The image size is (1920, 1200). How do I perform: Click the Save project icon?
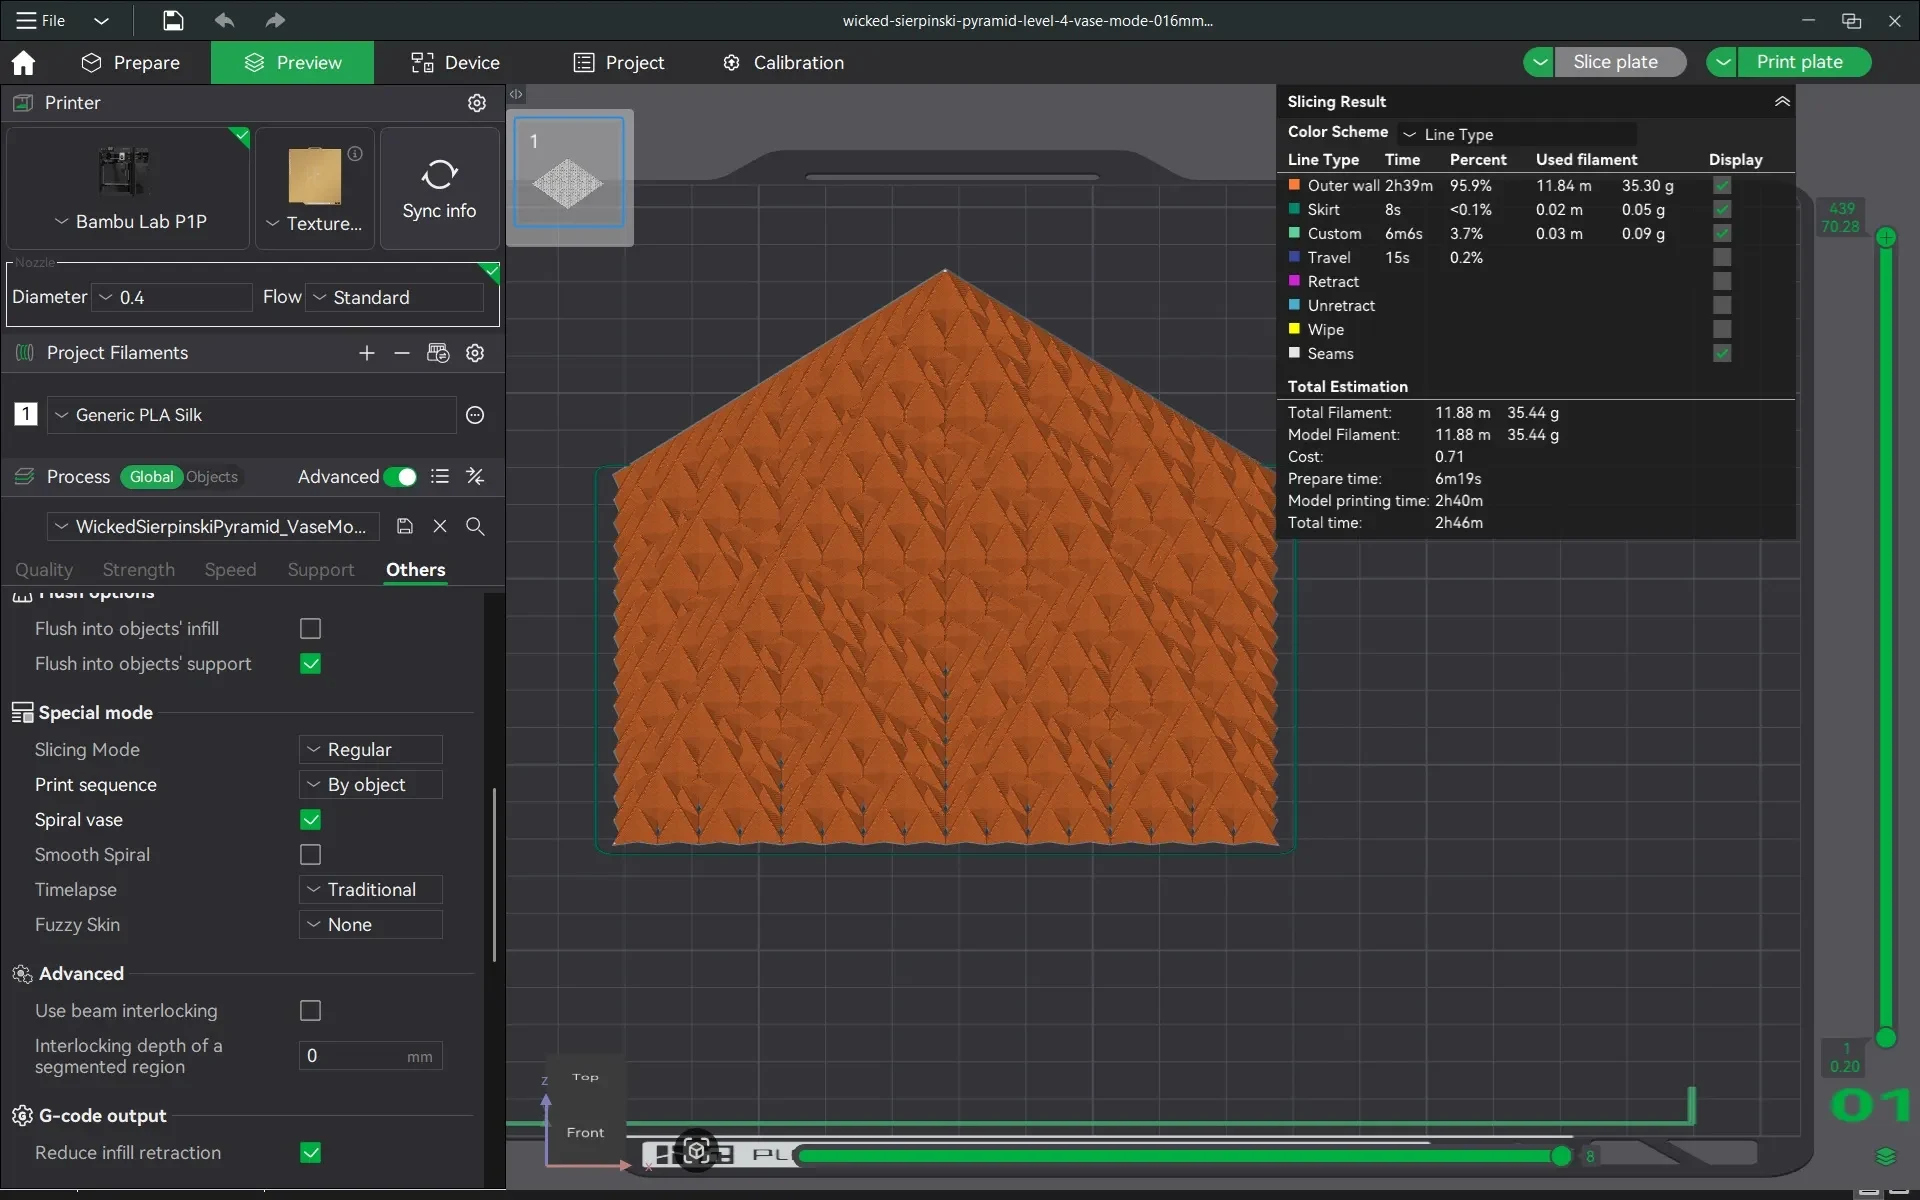point(173,20)
